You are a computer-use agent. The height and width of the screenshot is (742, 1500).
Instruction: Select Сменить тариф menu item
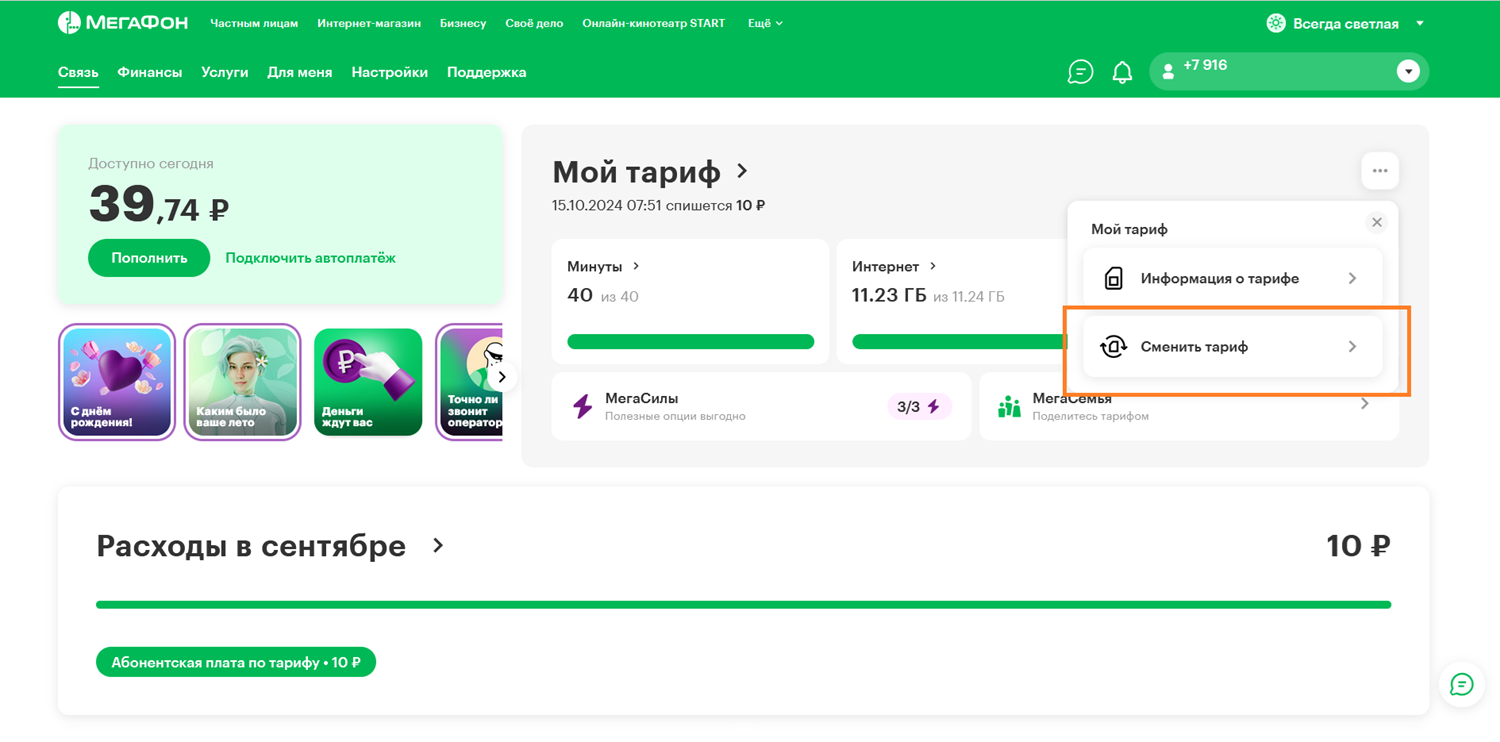(1232, 347)
